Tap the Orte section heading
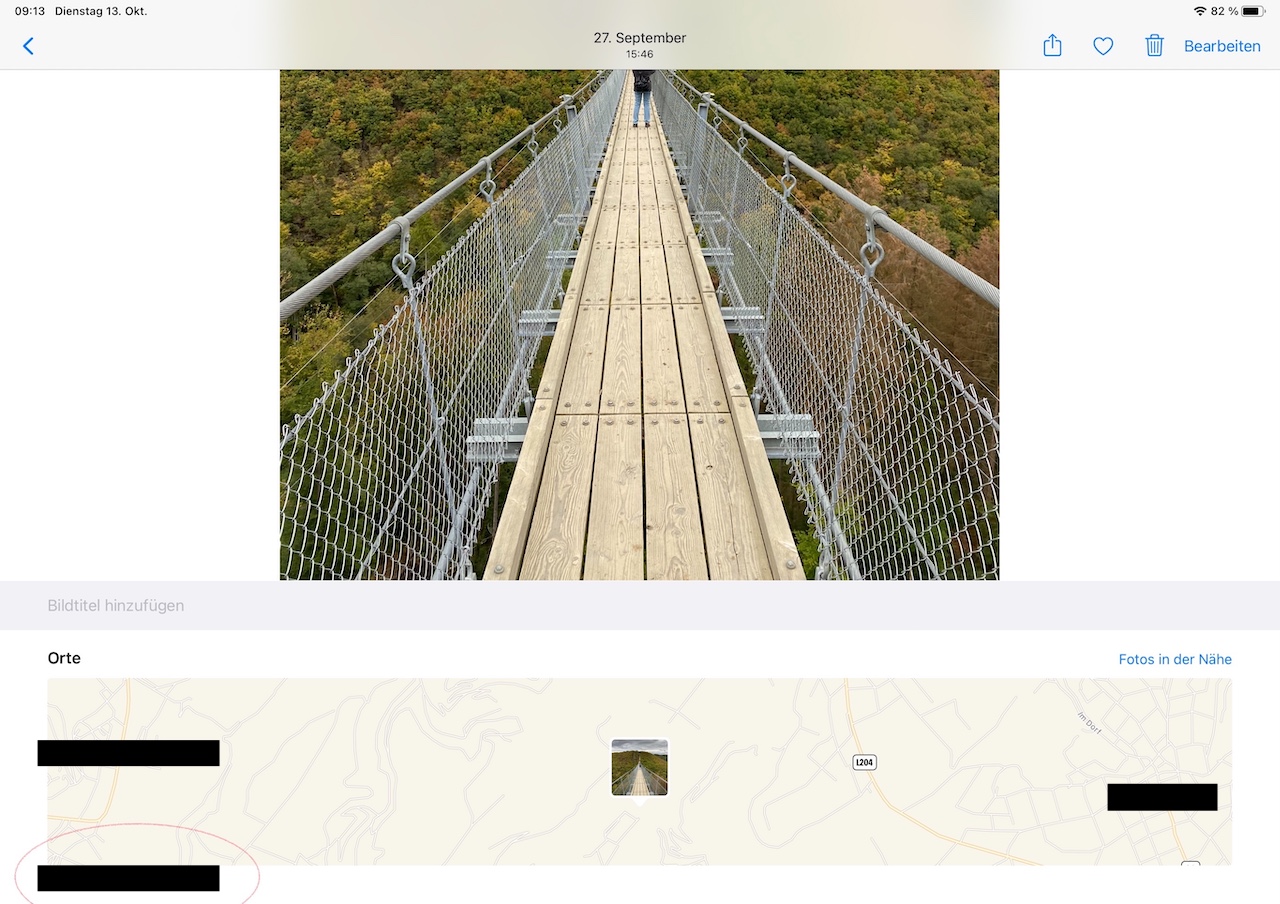Viewport: 1280px width, 904px height. 64,658
